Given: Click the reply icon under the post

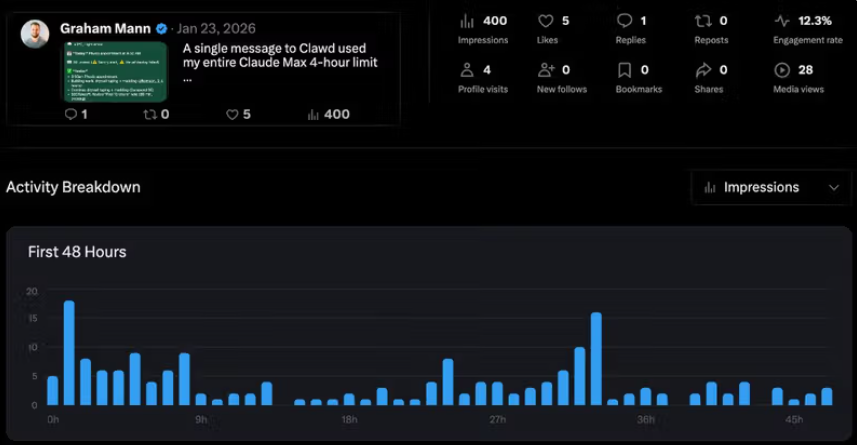Looking at the screenshot, I should (x=71, y=114).
